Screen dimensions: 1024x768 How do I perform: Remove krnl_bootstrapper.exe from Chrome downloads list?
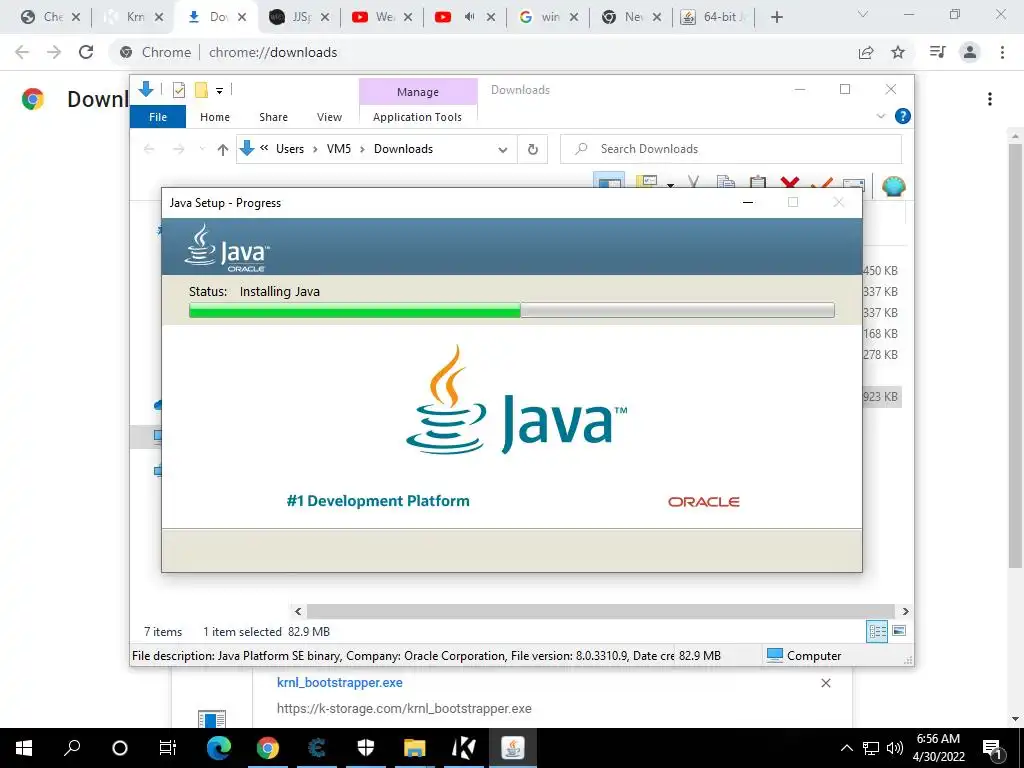pyautogui.click(x=825, y=683)
